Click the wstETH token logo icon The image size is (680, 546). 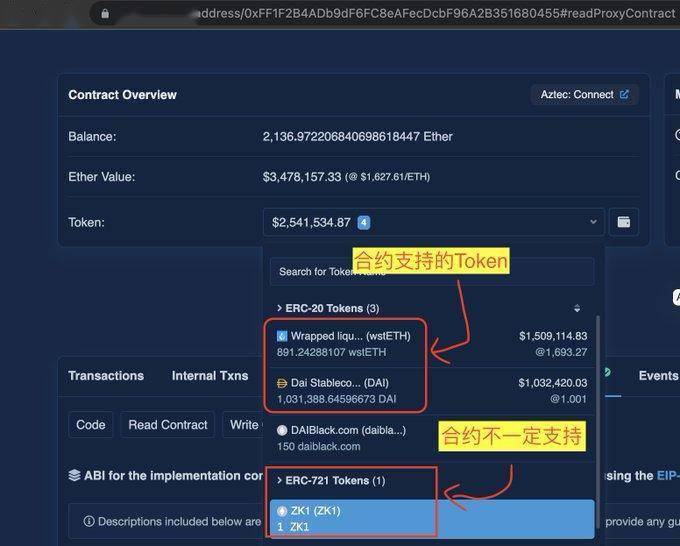click(282, 336)
